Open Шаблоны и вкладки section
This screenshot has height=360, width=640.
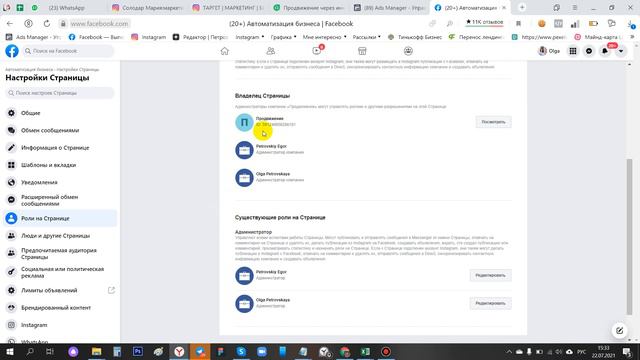click(60, 165)
